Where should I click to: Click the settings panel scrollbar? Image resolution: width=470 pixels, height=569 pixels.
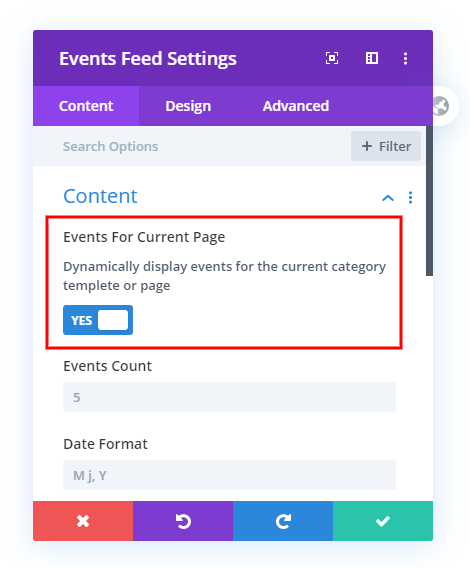(429, 201)
